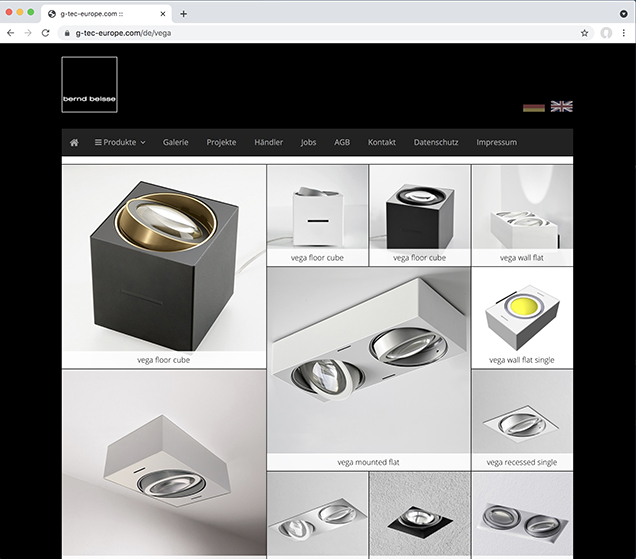Switch site language to English flag
This screenshot has width=636, height=559.
tap(562, 106)
